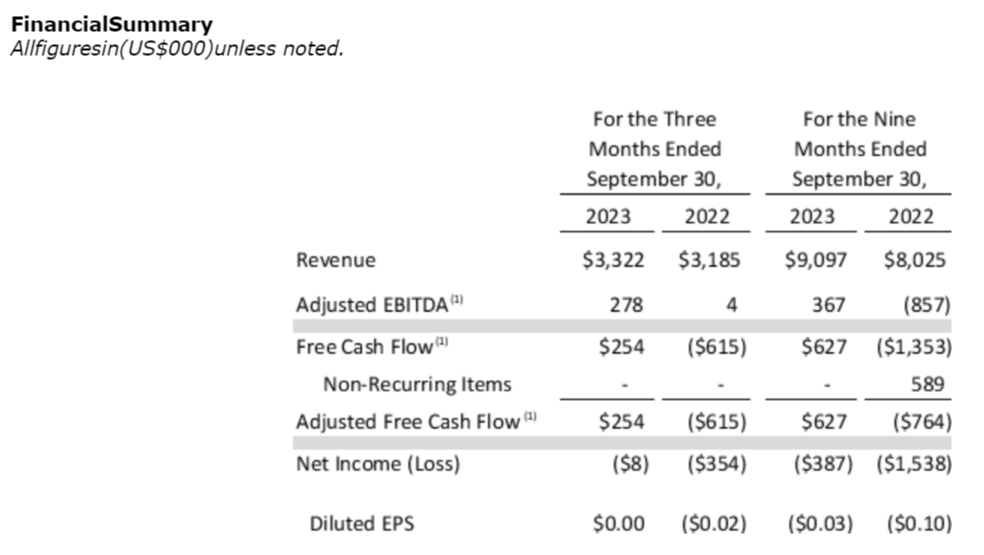Click the $3,322 revenue value

click(612, 260)
